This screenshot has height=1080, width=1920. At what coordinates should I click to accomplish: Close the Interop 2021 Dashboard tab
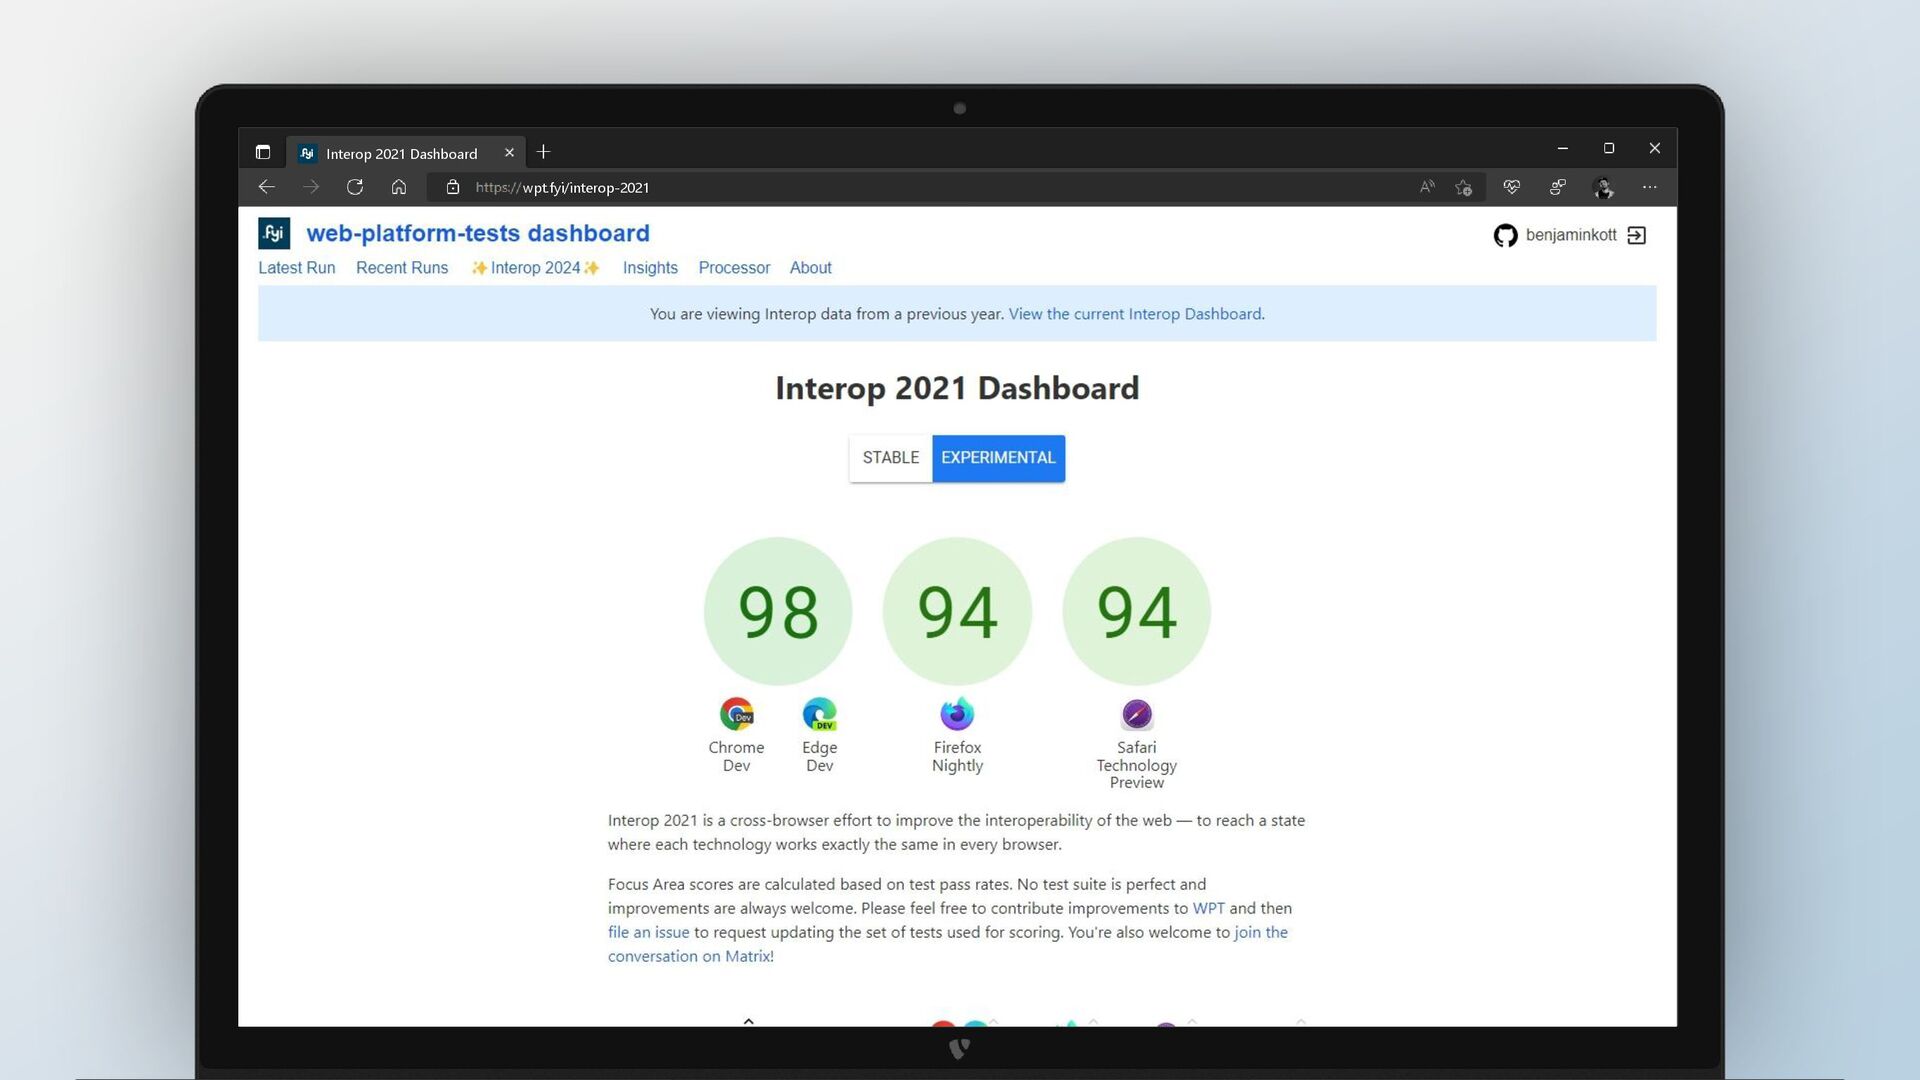509,152
